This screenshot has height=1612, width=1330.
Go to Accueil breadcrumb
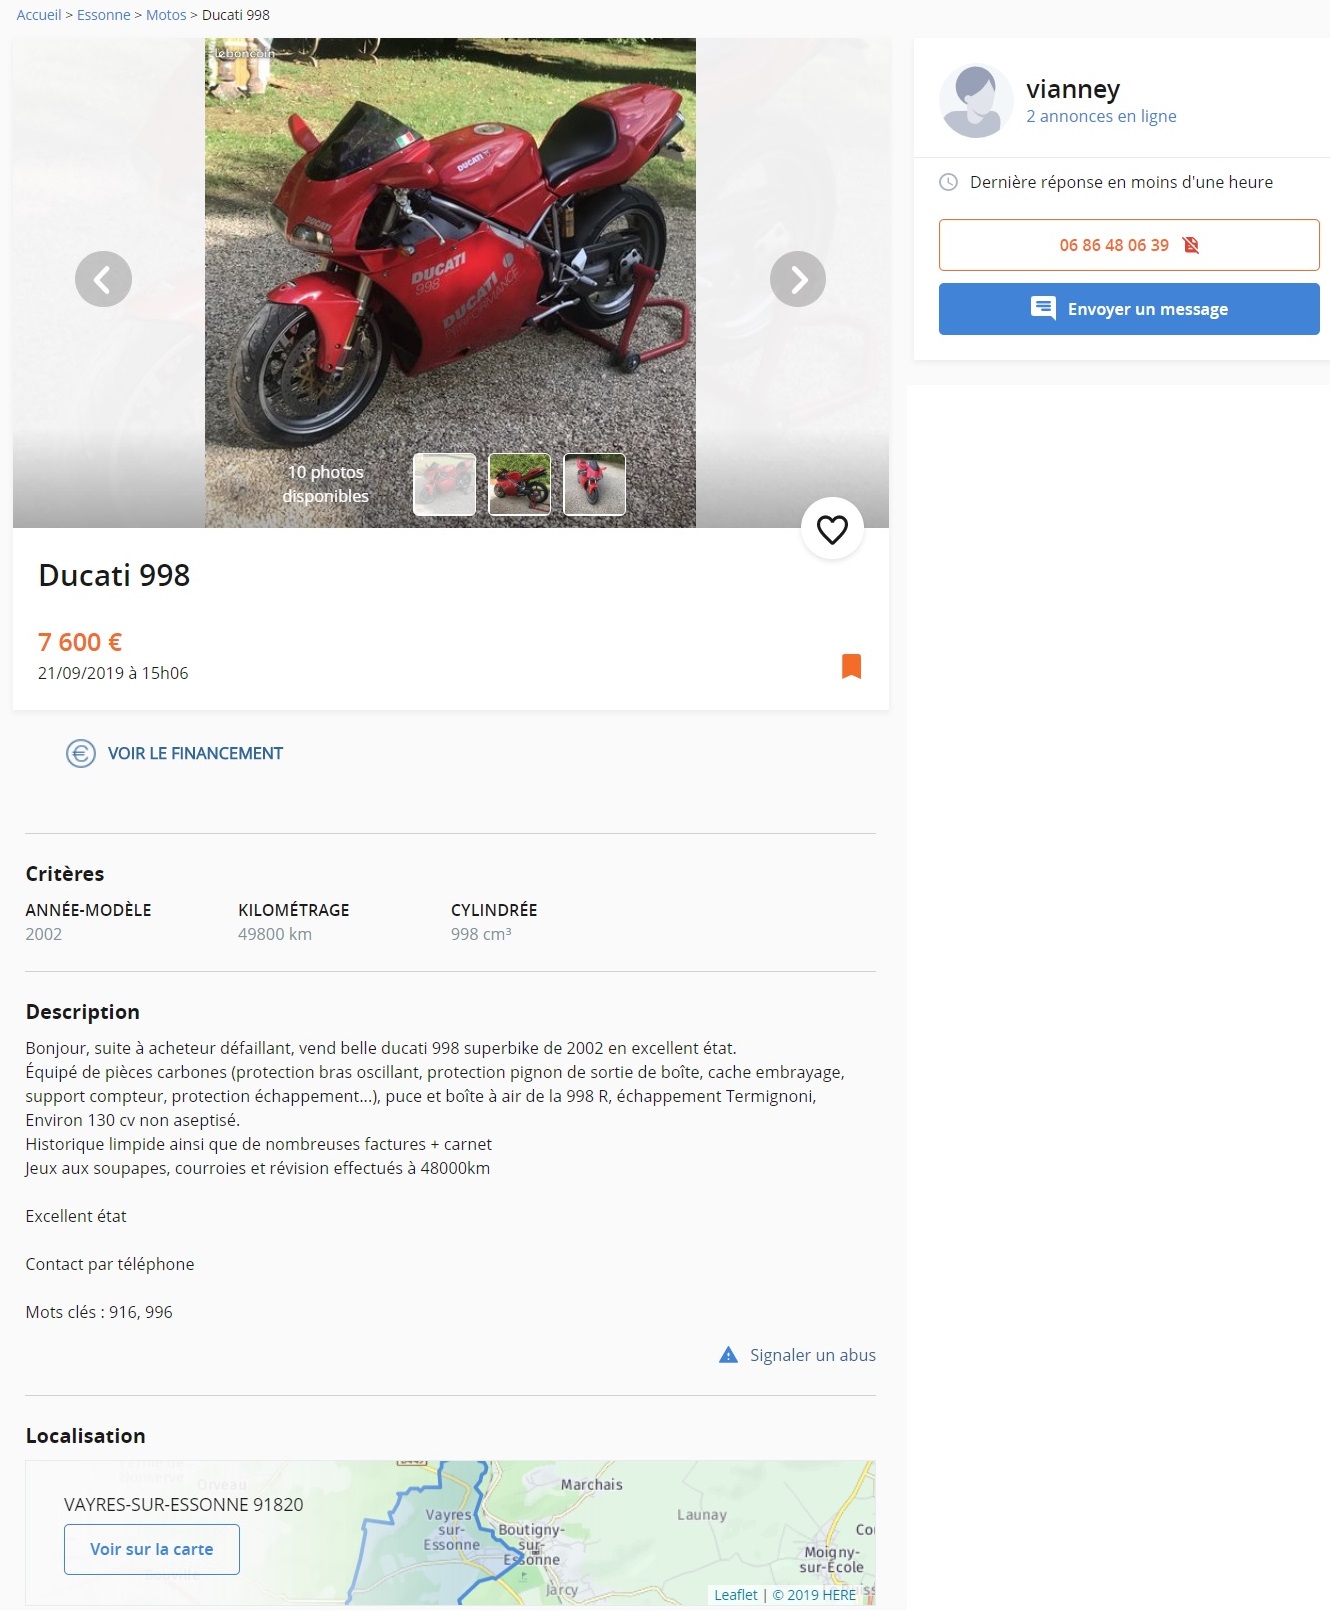pos(39,15)
